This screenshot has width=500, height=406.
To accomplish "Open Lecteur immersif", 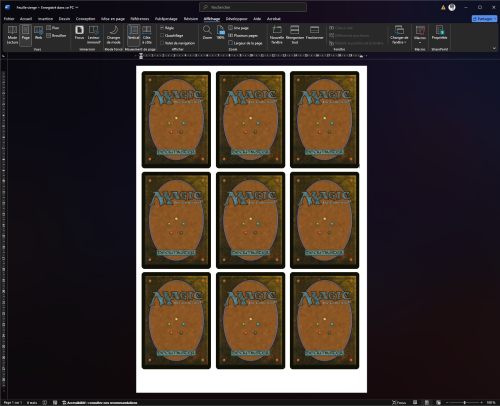I will [94, 35].
